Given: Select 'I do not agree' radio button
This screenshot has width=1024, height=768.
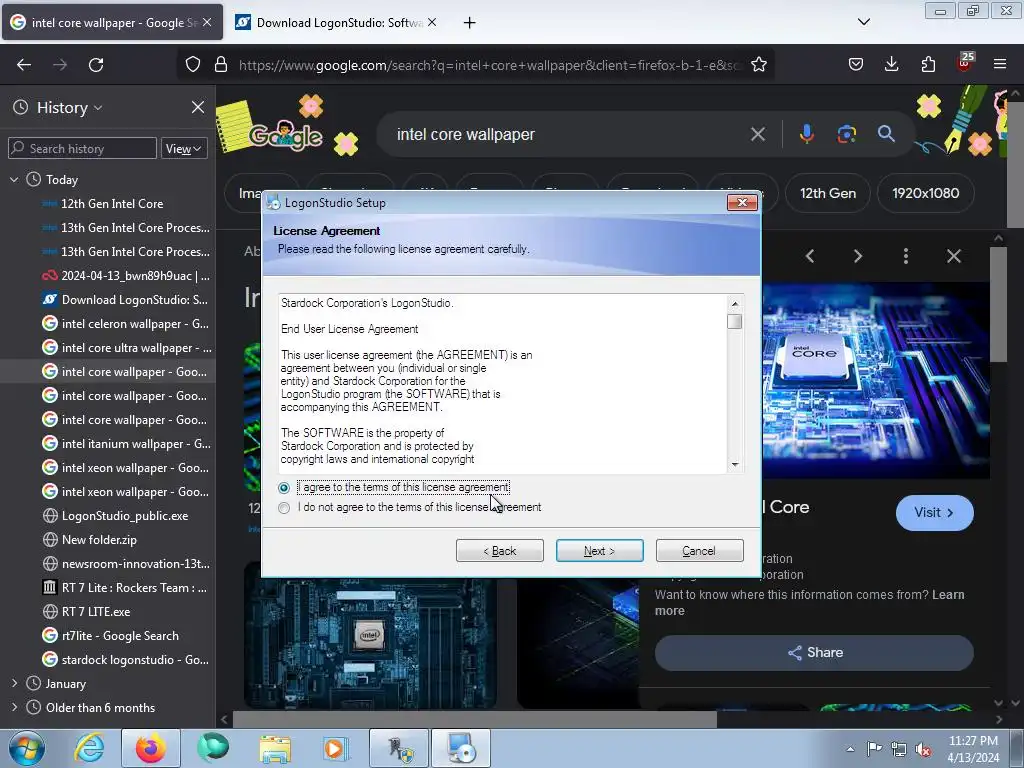Looking at the screenshot, I should coord(283,507).
